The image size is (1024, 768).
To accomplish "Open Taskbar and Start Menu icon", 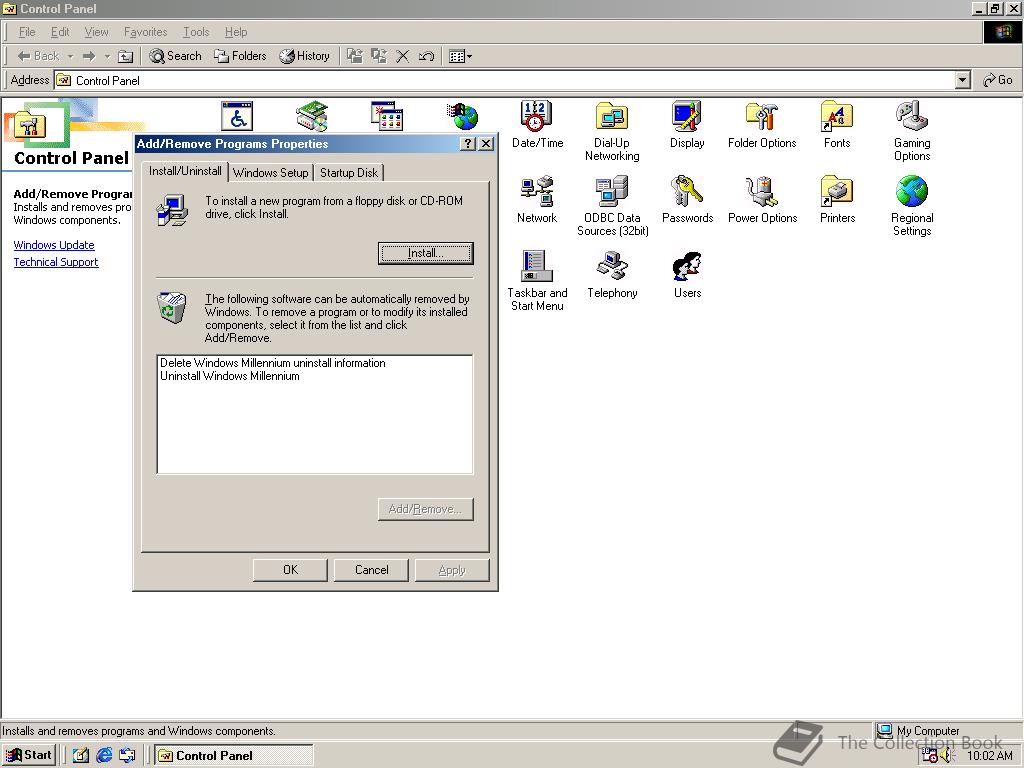I will (537, 281).
